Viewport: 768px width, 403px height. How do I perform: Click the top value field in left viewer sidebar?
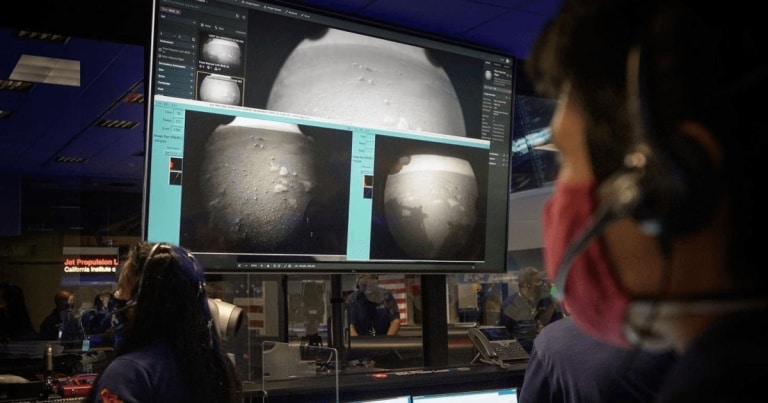point(178,114)
